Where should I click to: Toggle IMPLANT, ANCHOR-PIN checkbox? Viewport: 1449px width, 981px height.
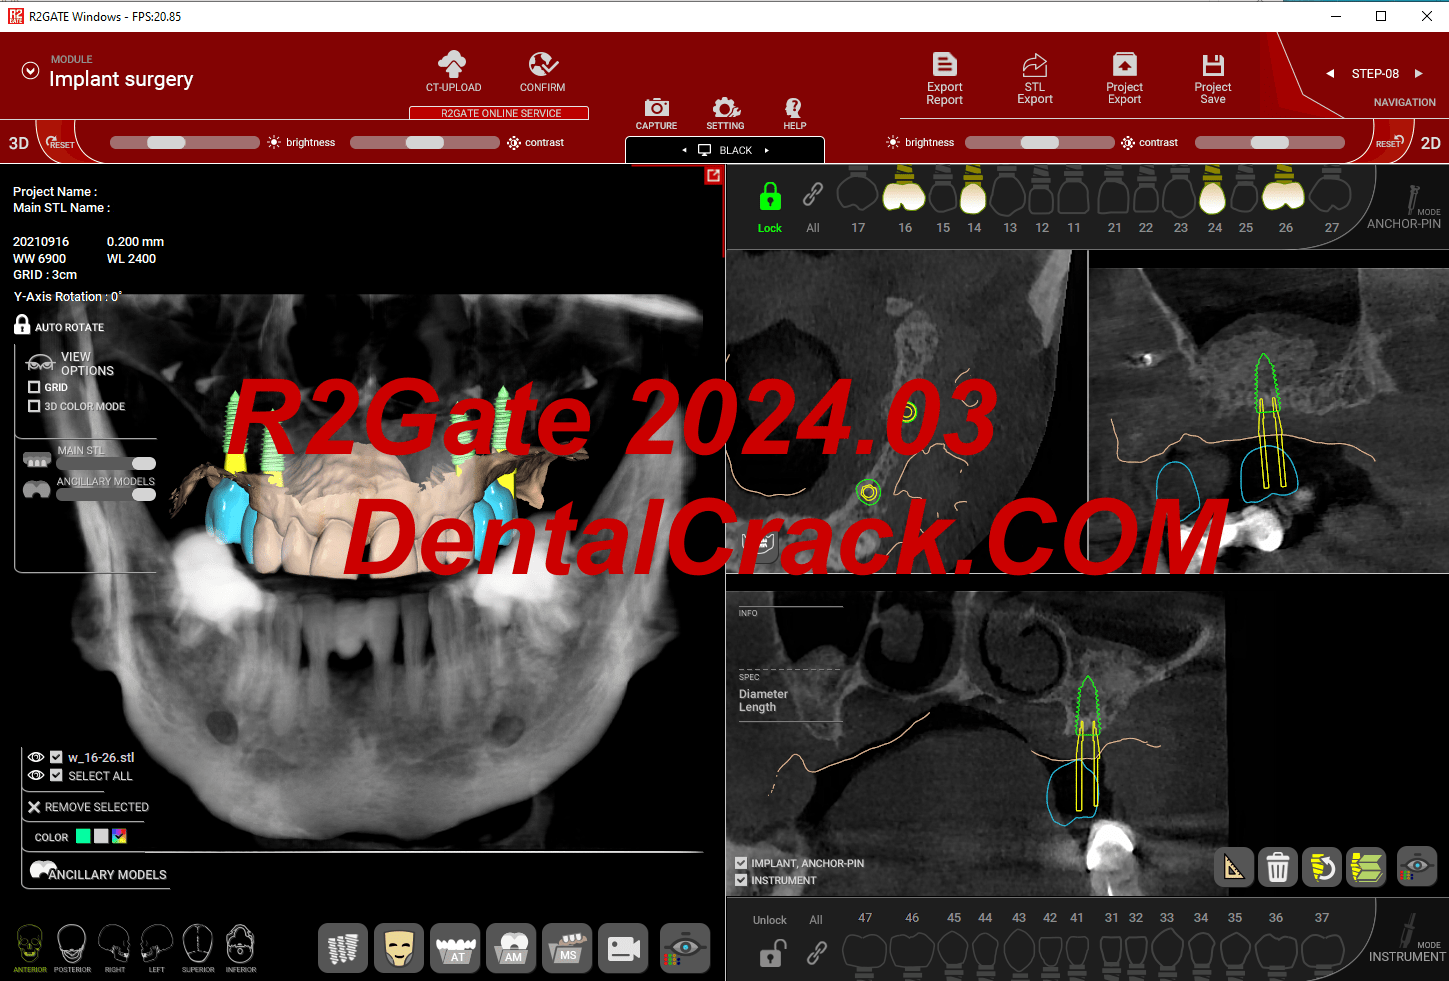coord(741,863)
